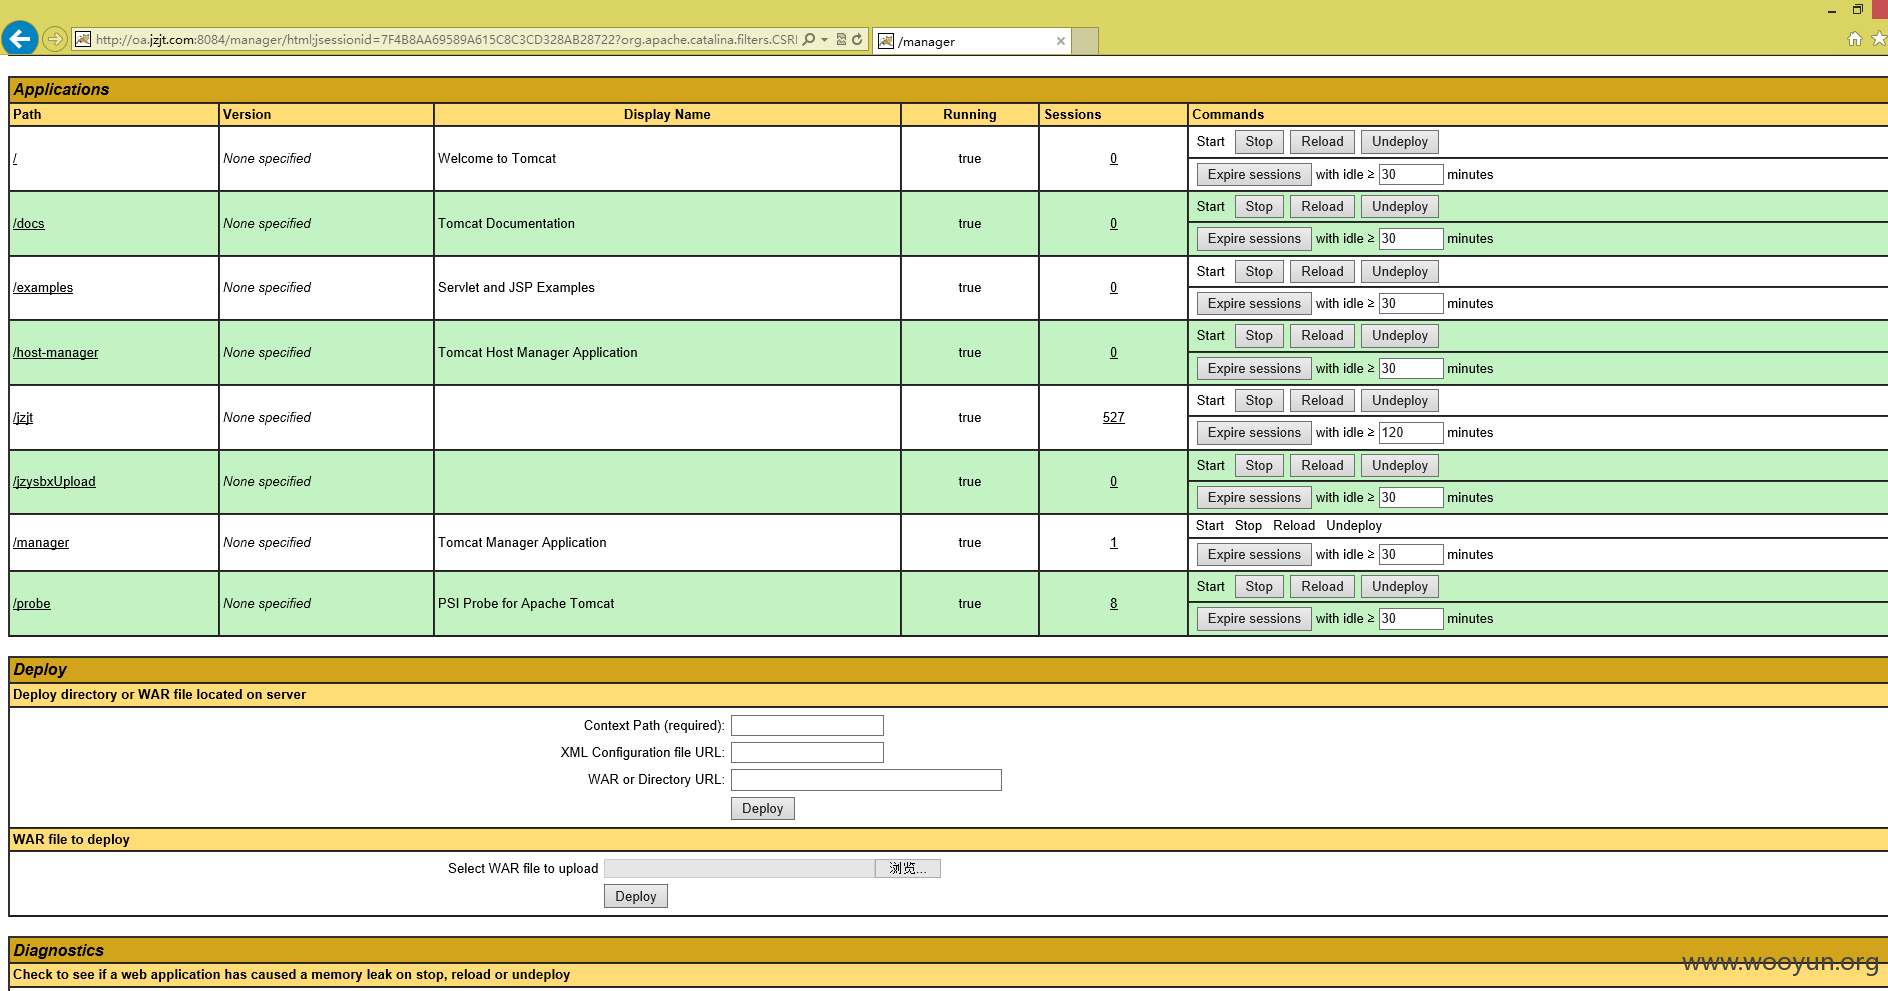Image resolution: width=1888 pixels, height=991 pixels.
Task: Open the /docs application link
Action: [x=29, y=223]
